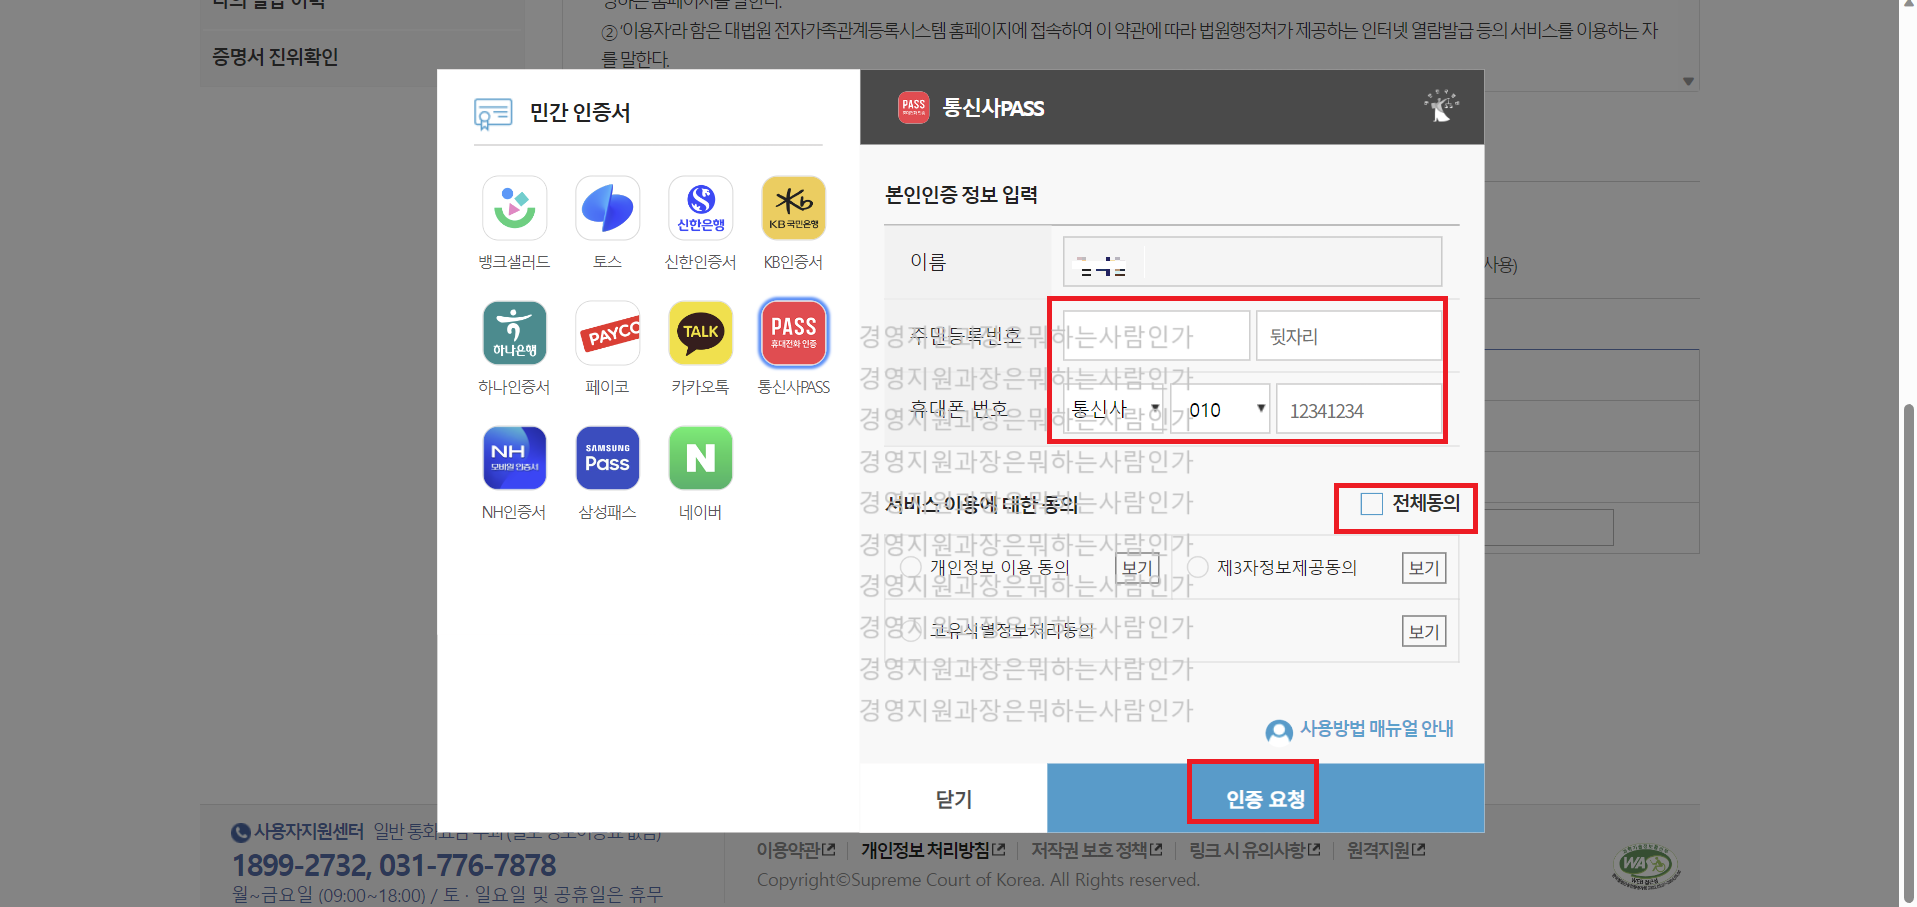
Task: Select the 개인정보 이용 동의 radio button
Action: pos(910,566)
